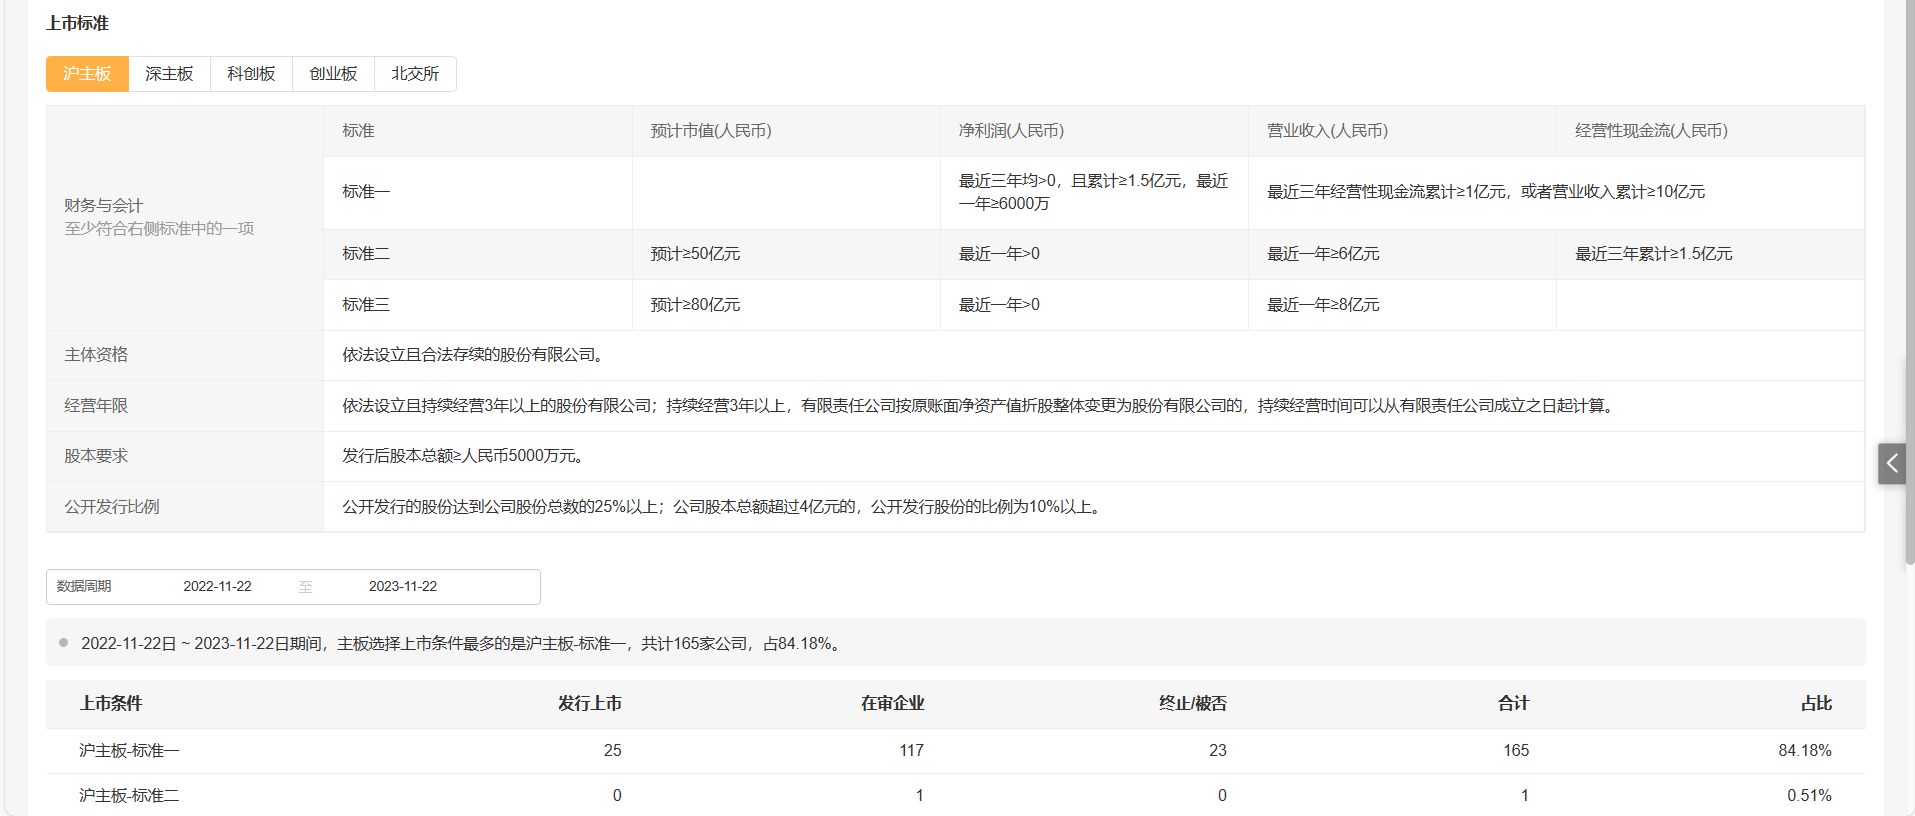Open the 科创板 tab
Screen dimensions: 1915x816
[251, 74]
